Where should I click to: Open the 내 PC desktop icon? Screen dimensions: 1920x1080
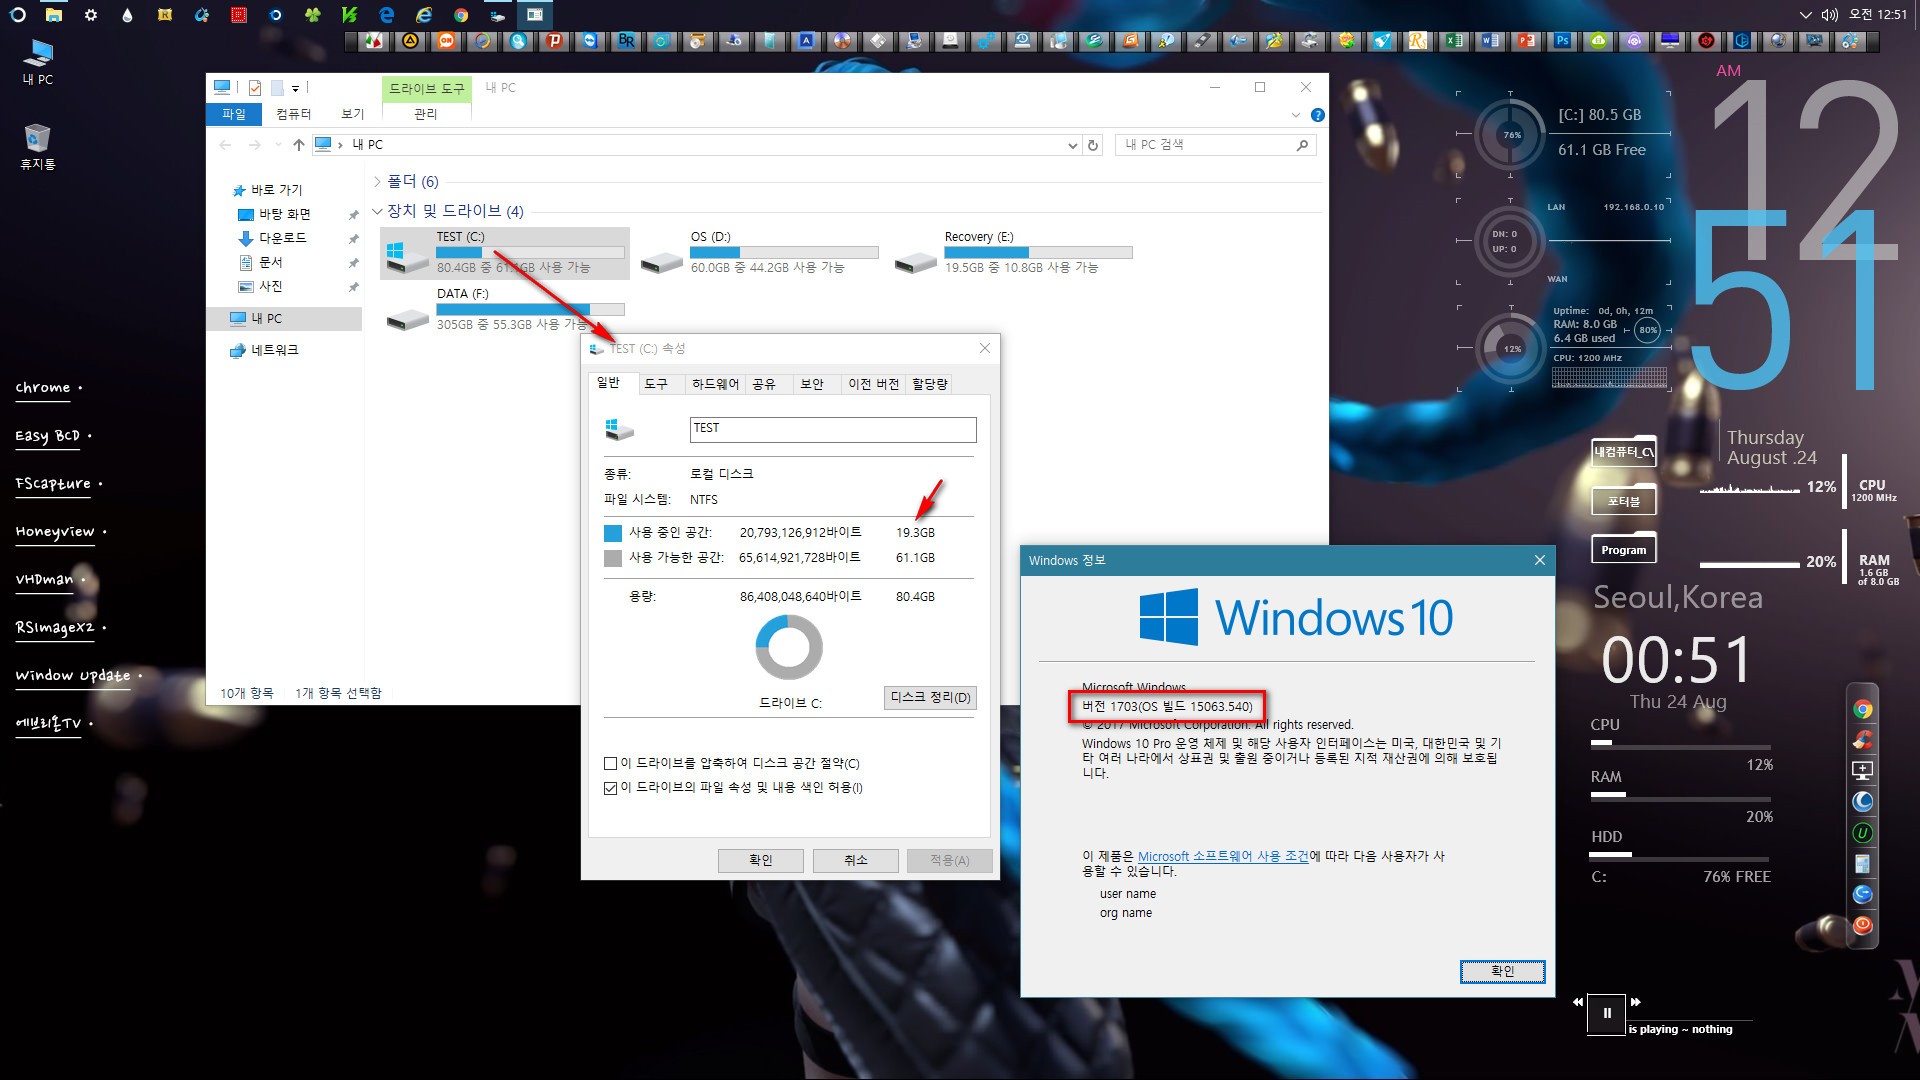tap(38, 62)
